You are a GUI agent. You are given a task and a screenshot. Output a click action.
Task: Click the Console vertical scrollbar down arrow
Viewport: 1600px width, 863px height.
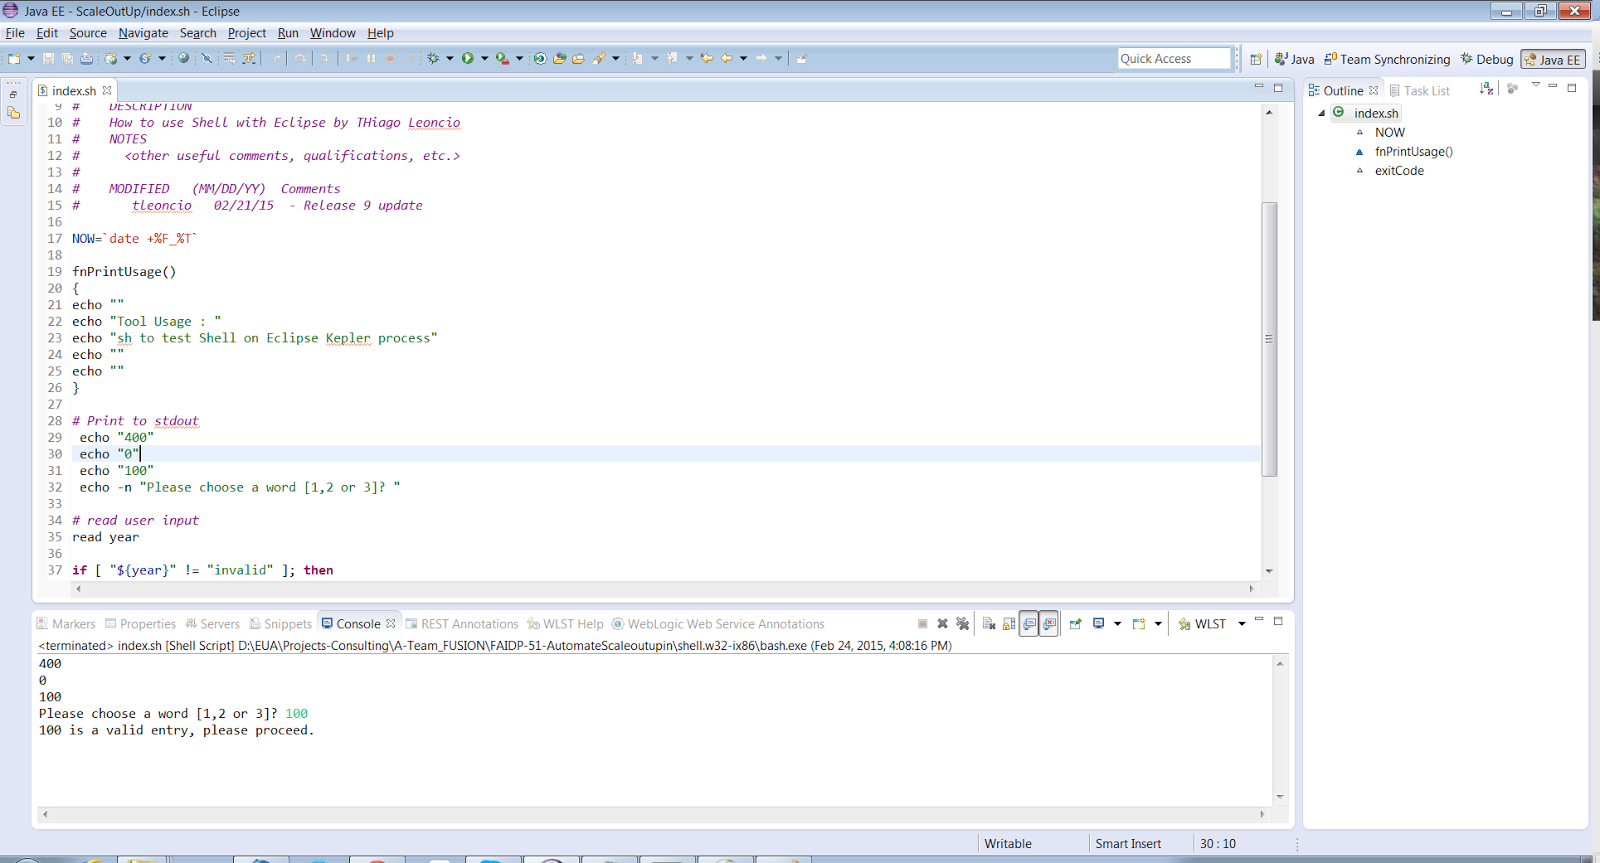(1279, 797)
